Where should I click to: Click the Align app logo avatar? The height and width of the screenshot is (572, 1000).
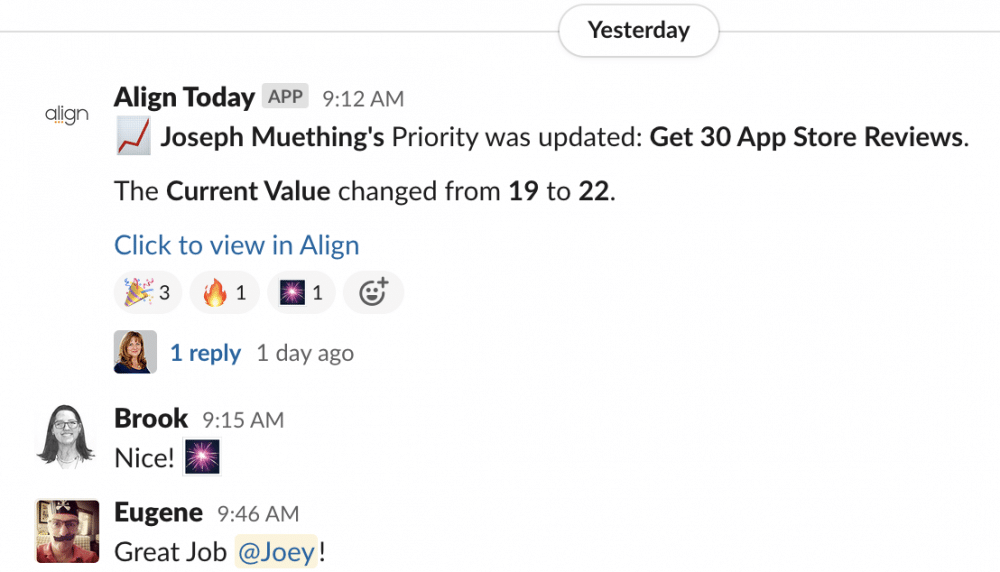pos(67,115)
